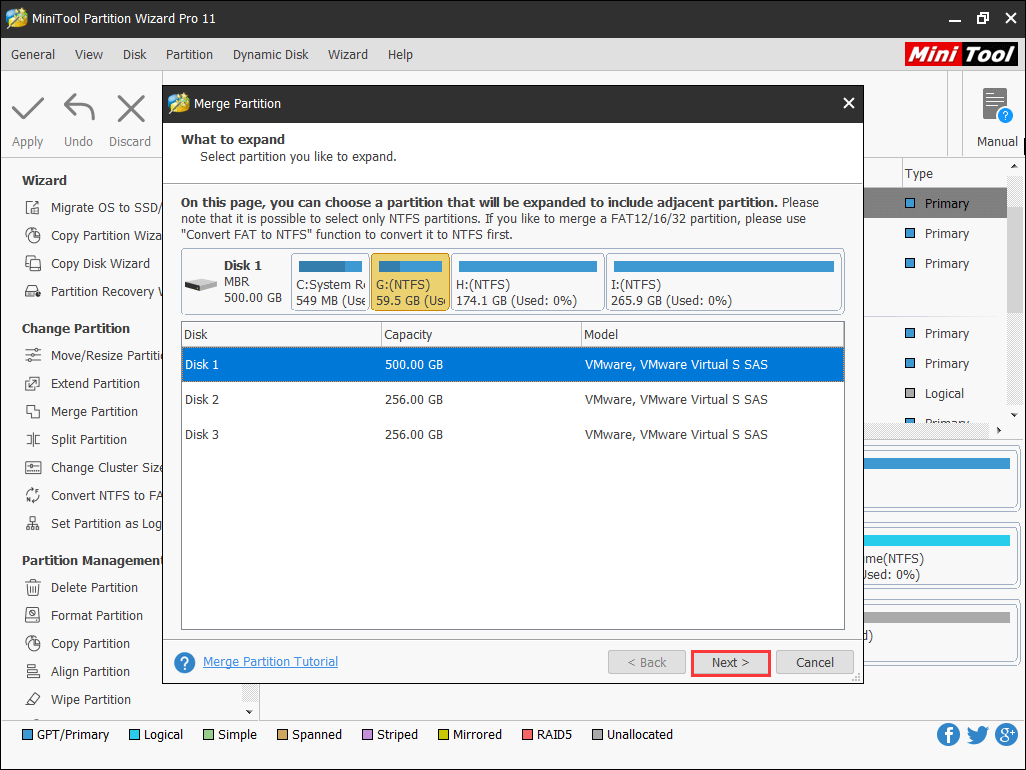Open the Wizard menu

tap(347, 55)
